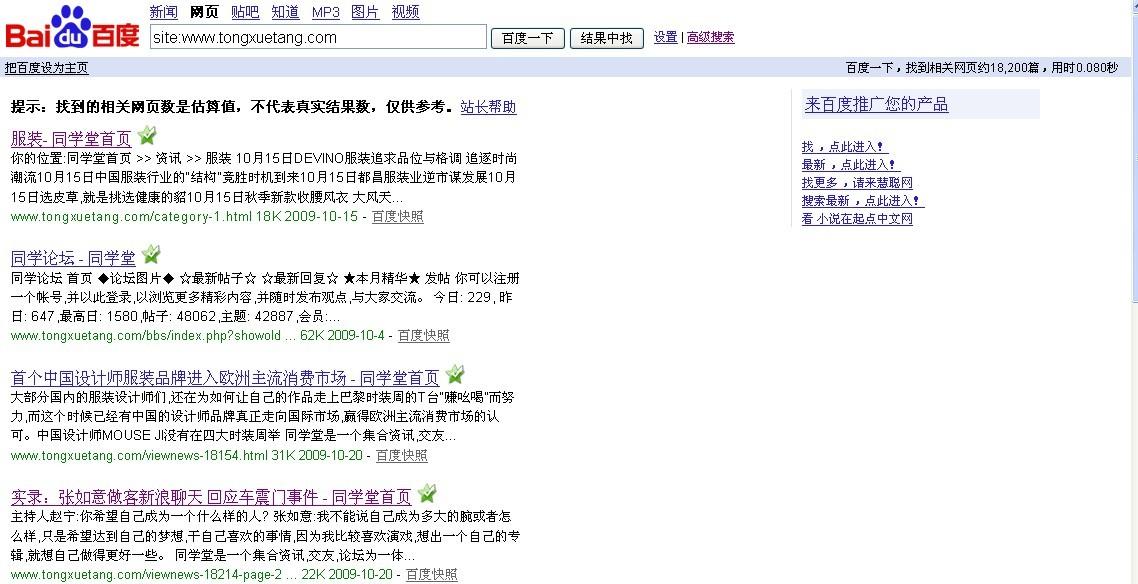Click sidebar ad 最新，点此进入！
The width and height of the screenshot is (1138, 584).
[x=851, y=165]
